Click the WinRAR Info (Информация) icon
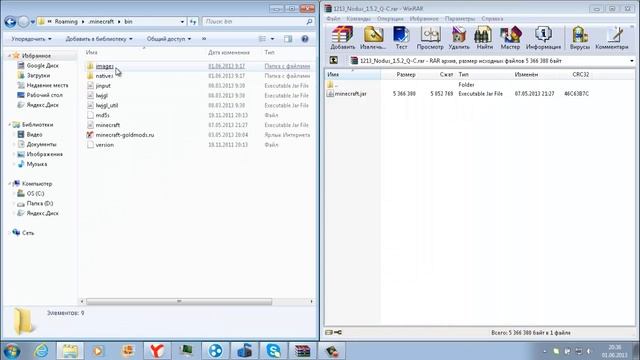 click(x=543, y=38)
